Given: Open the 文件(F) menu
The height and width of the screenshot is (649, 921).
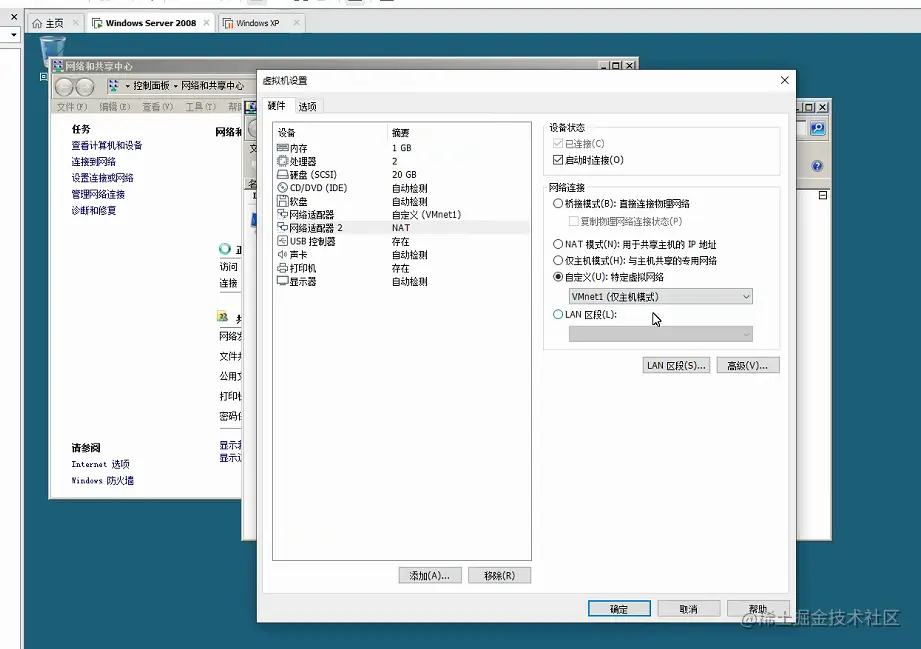Looking at the screenshot, I should 72,107.
